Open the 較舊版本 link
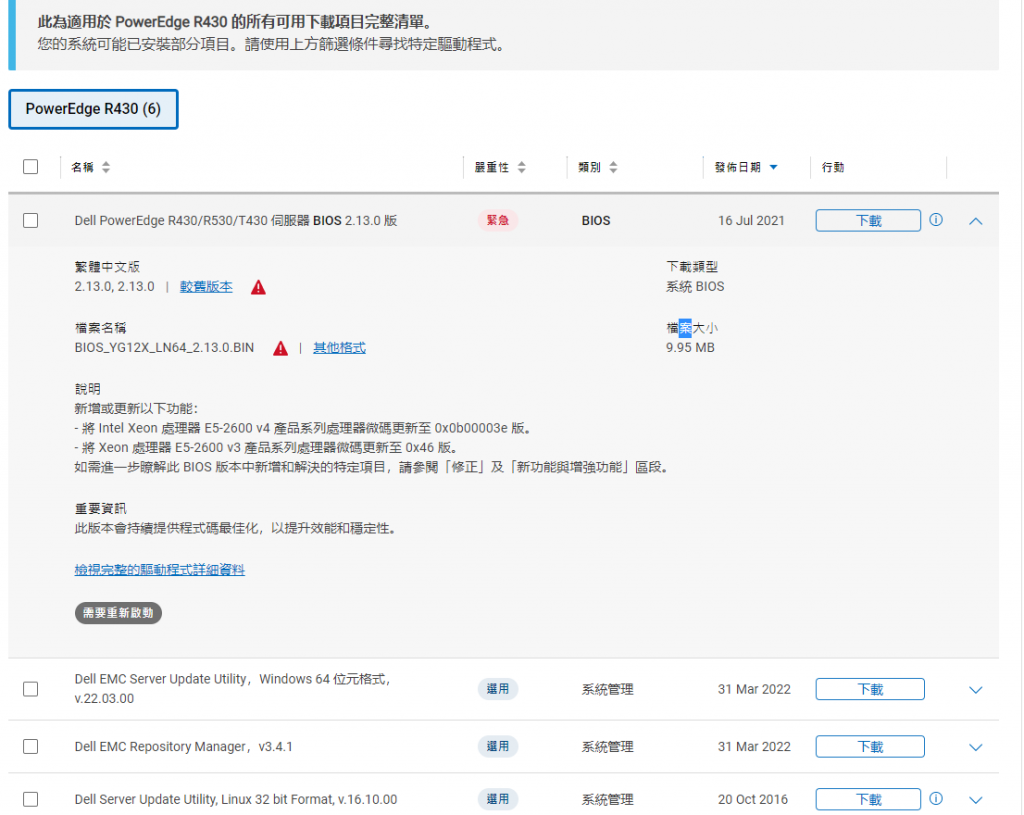The width and height of the screenshot is (1024, 815). tap(206, 287)
